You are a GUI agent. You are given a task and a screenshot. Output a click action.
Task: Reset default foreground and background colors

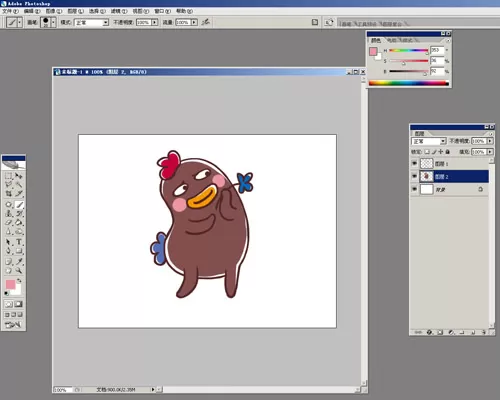6,293
